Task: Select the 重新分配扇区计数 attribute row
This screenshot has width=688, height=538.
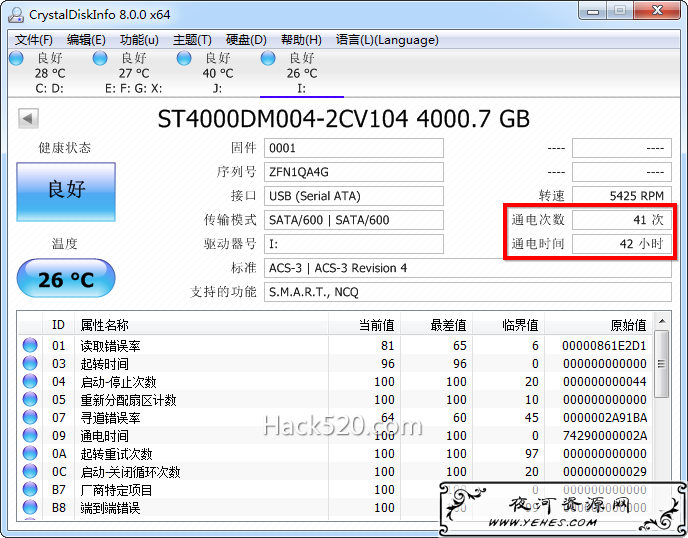Action: 335,400
